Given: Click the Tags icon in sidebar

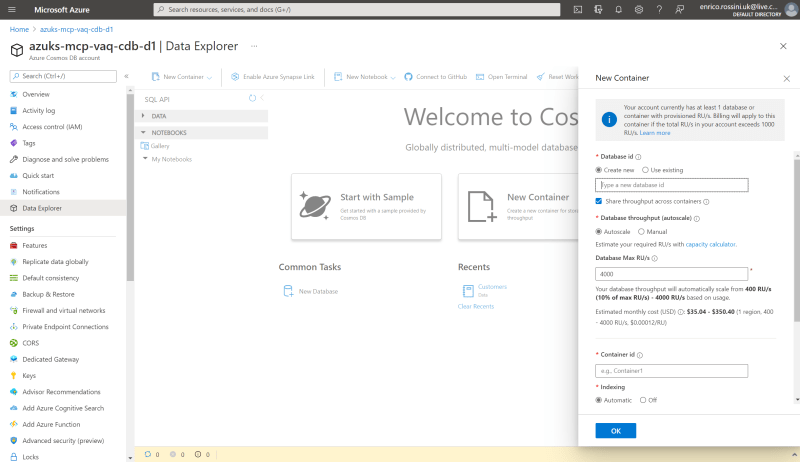Looking at the screenshot, I should (14, 143).
